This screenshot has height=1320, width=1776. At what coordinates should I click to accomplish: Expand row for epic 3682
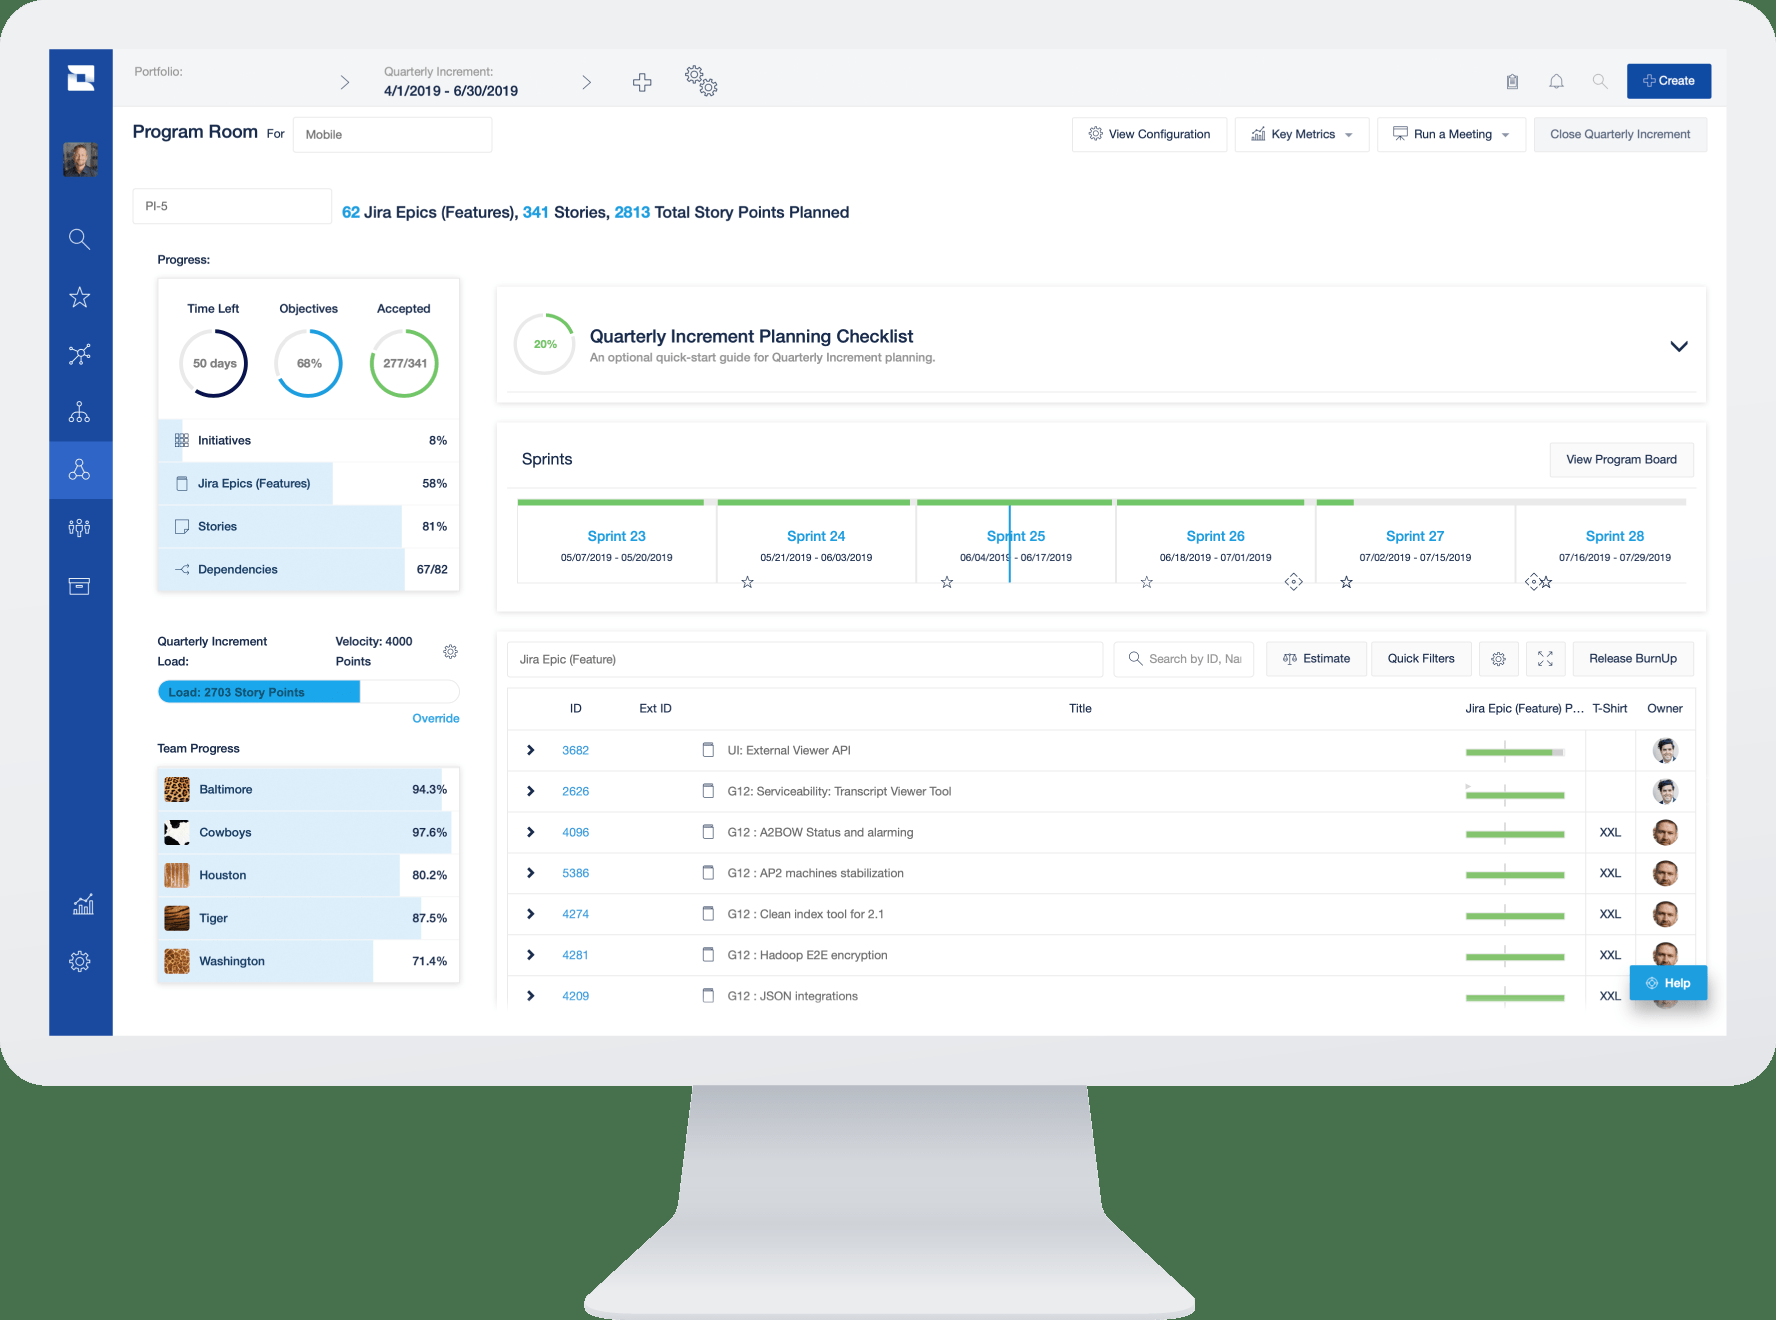point(530,750)
